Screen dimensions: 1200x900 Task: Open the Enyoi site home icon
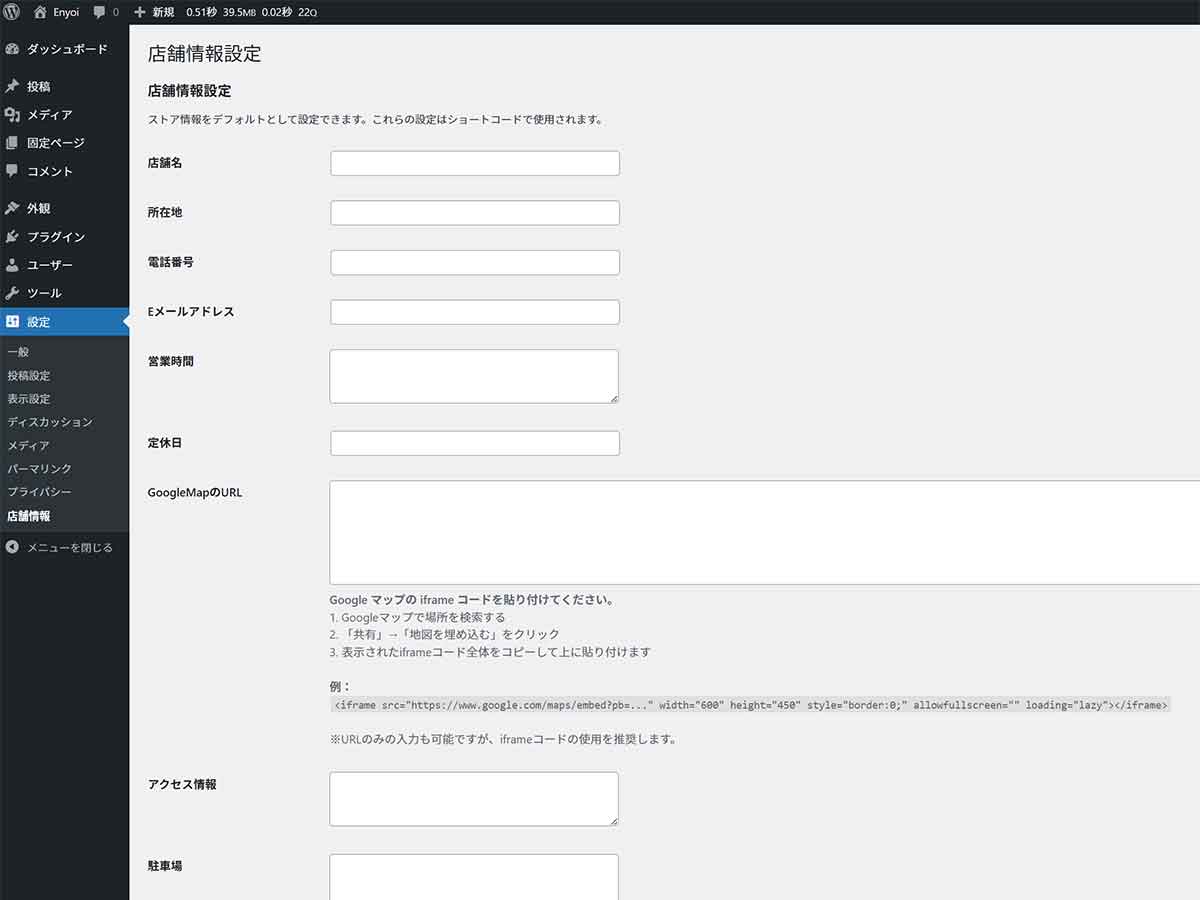click(x=40, y=12)
